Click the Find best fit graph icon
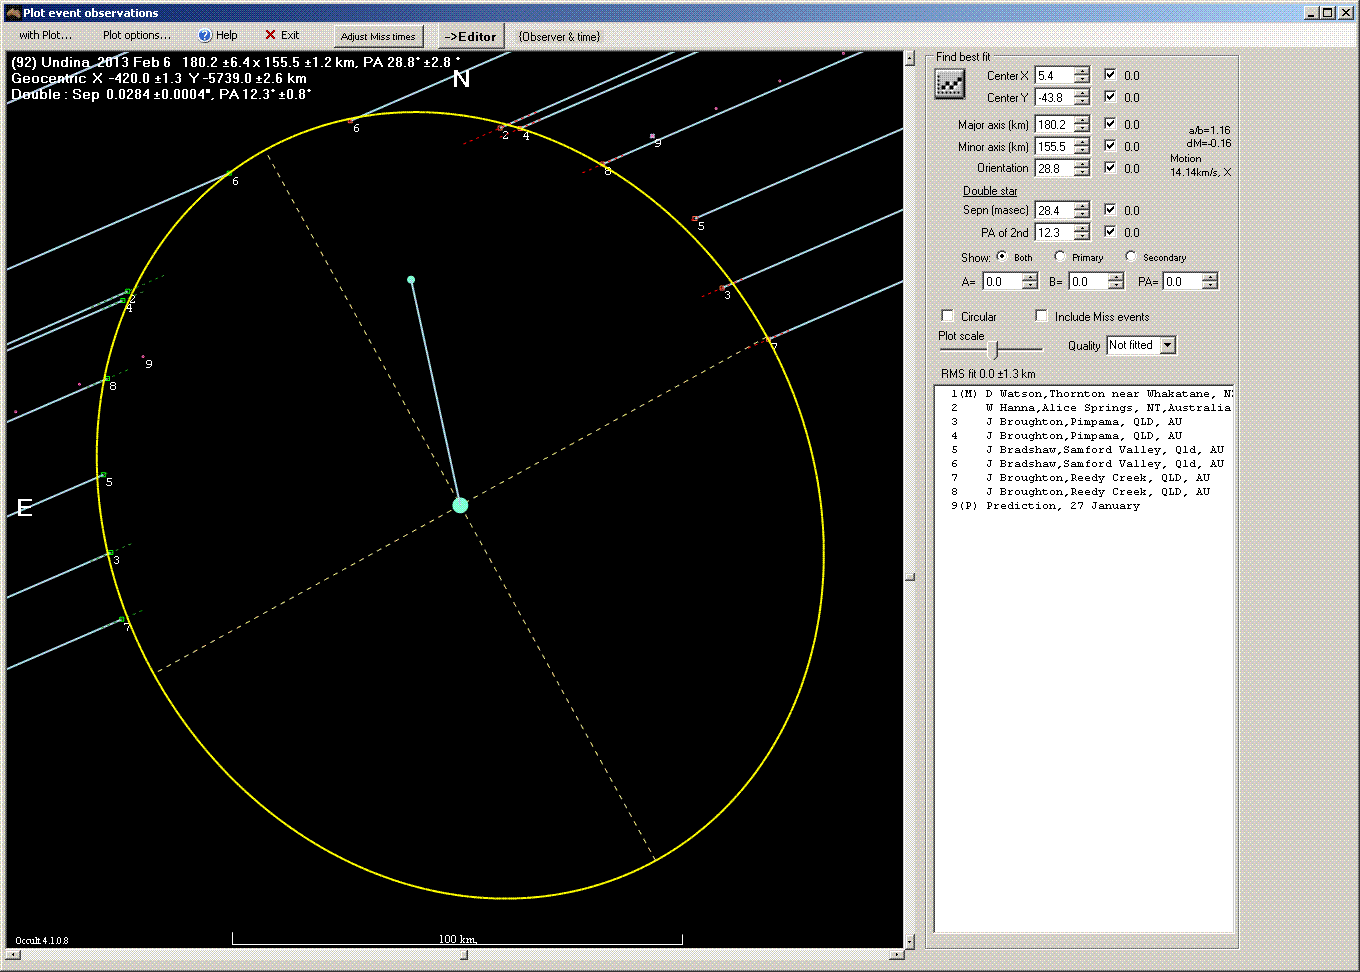Screen dimensions: 1360x972 (949, 85)
